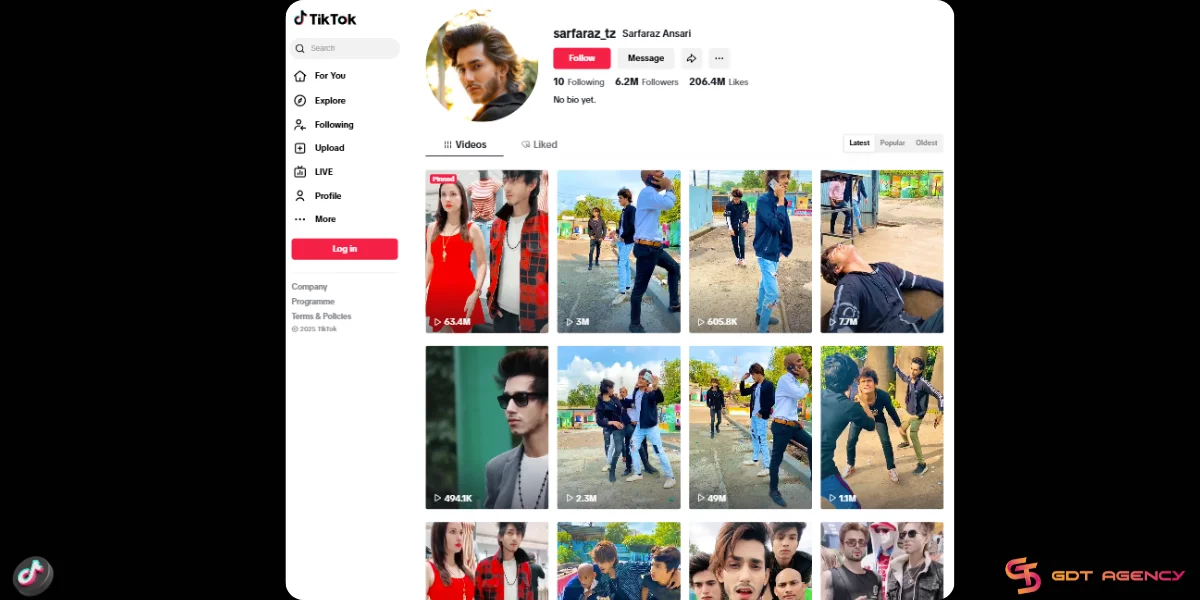This screenshot has width=1200, height=600.
Task: Open the video with 494.1K views
Action: (x=487, y=427)
